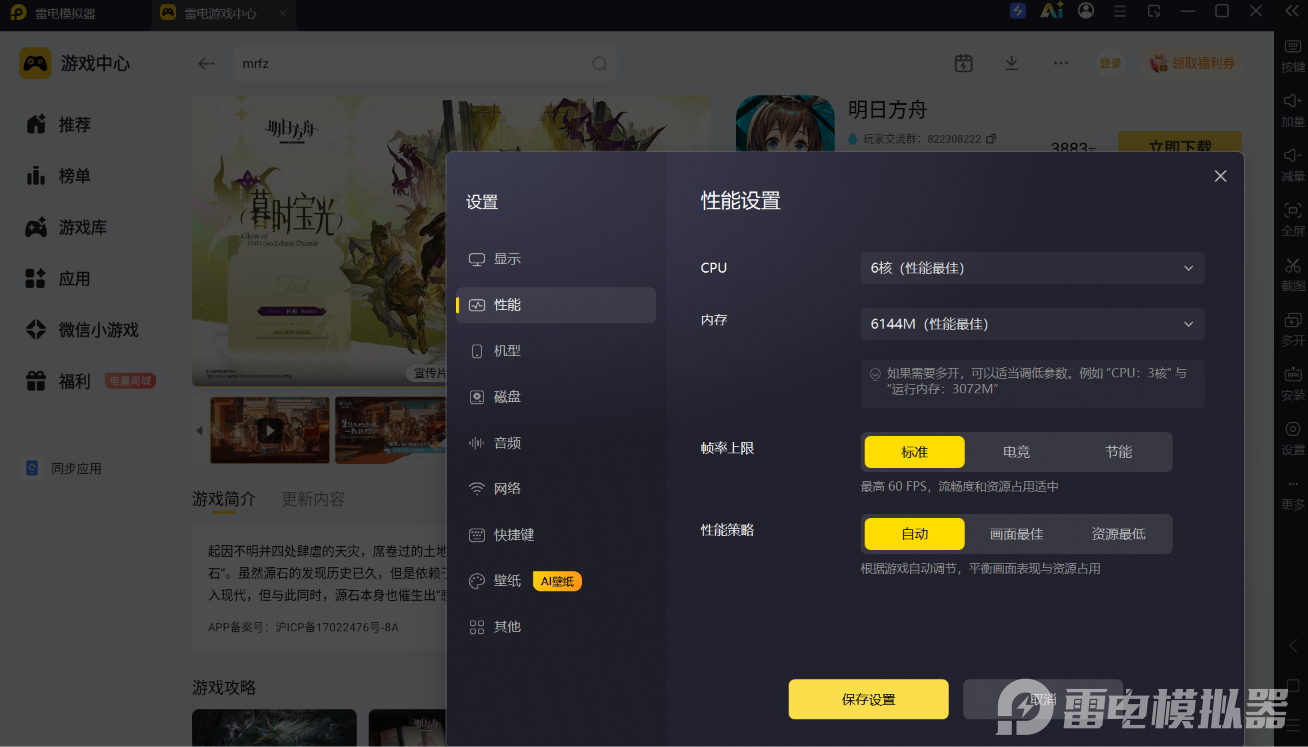Open the calendar reservation icon

click(x=963, y=63)
